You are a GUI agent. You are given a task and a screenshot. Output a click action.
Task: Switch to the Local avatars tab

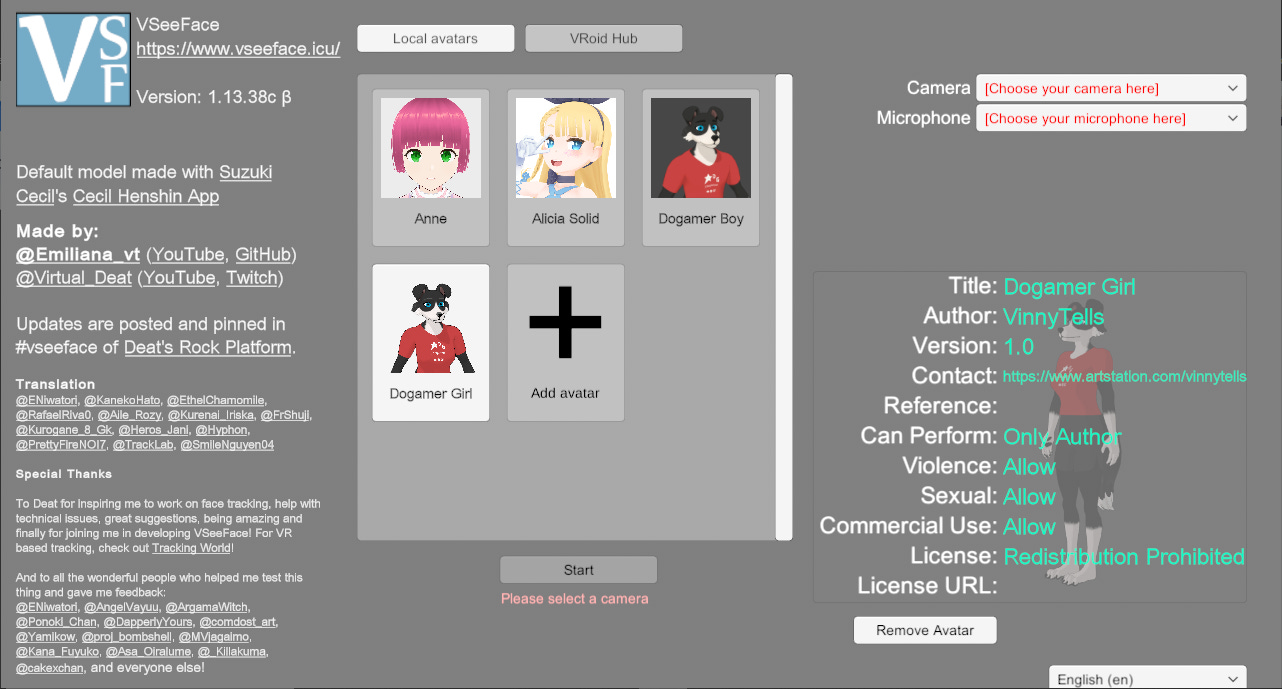pos(435,38)
